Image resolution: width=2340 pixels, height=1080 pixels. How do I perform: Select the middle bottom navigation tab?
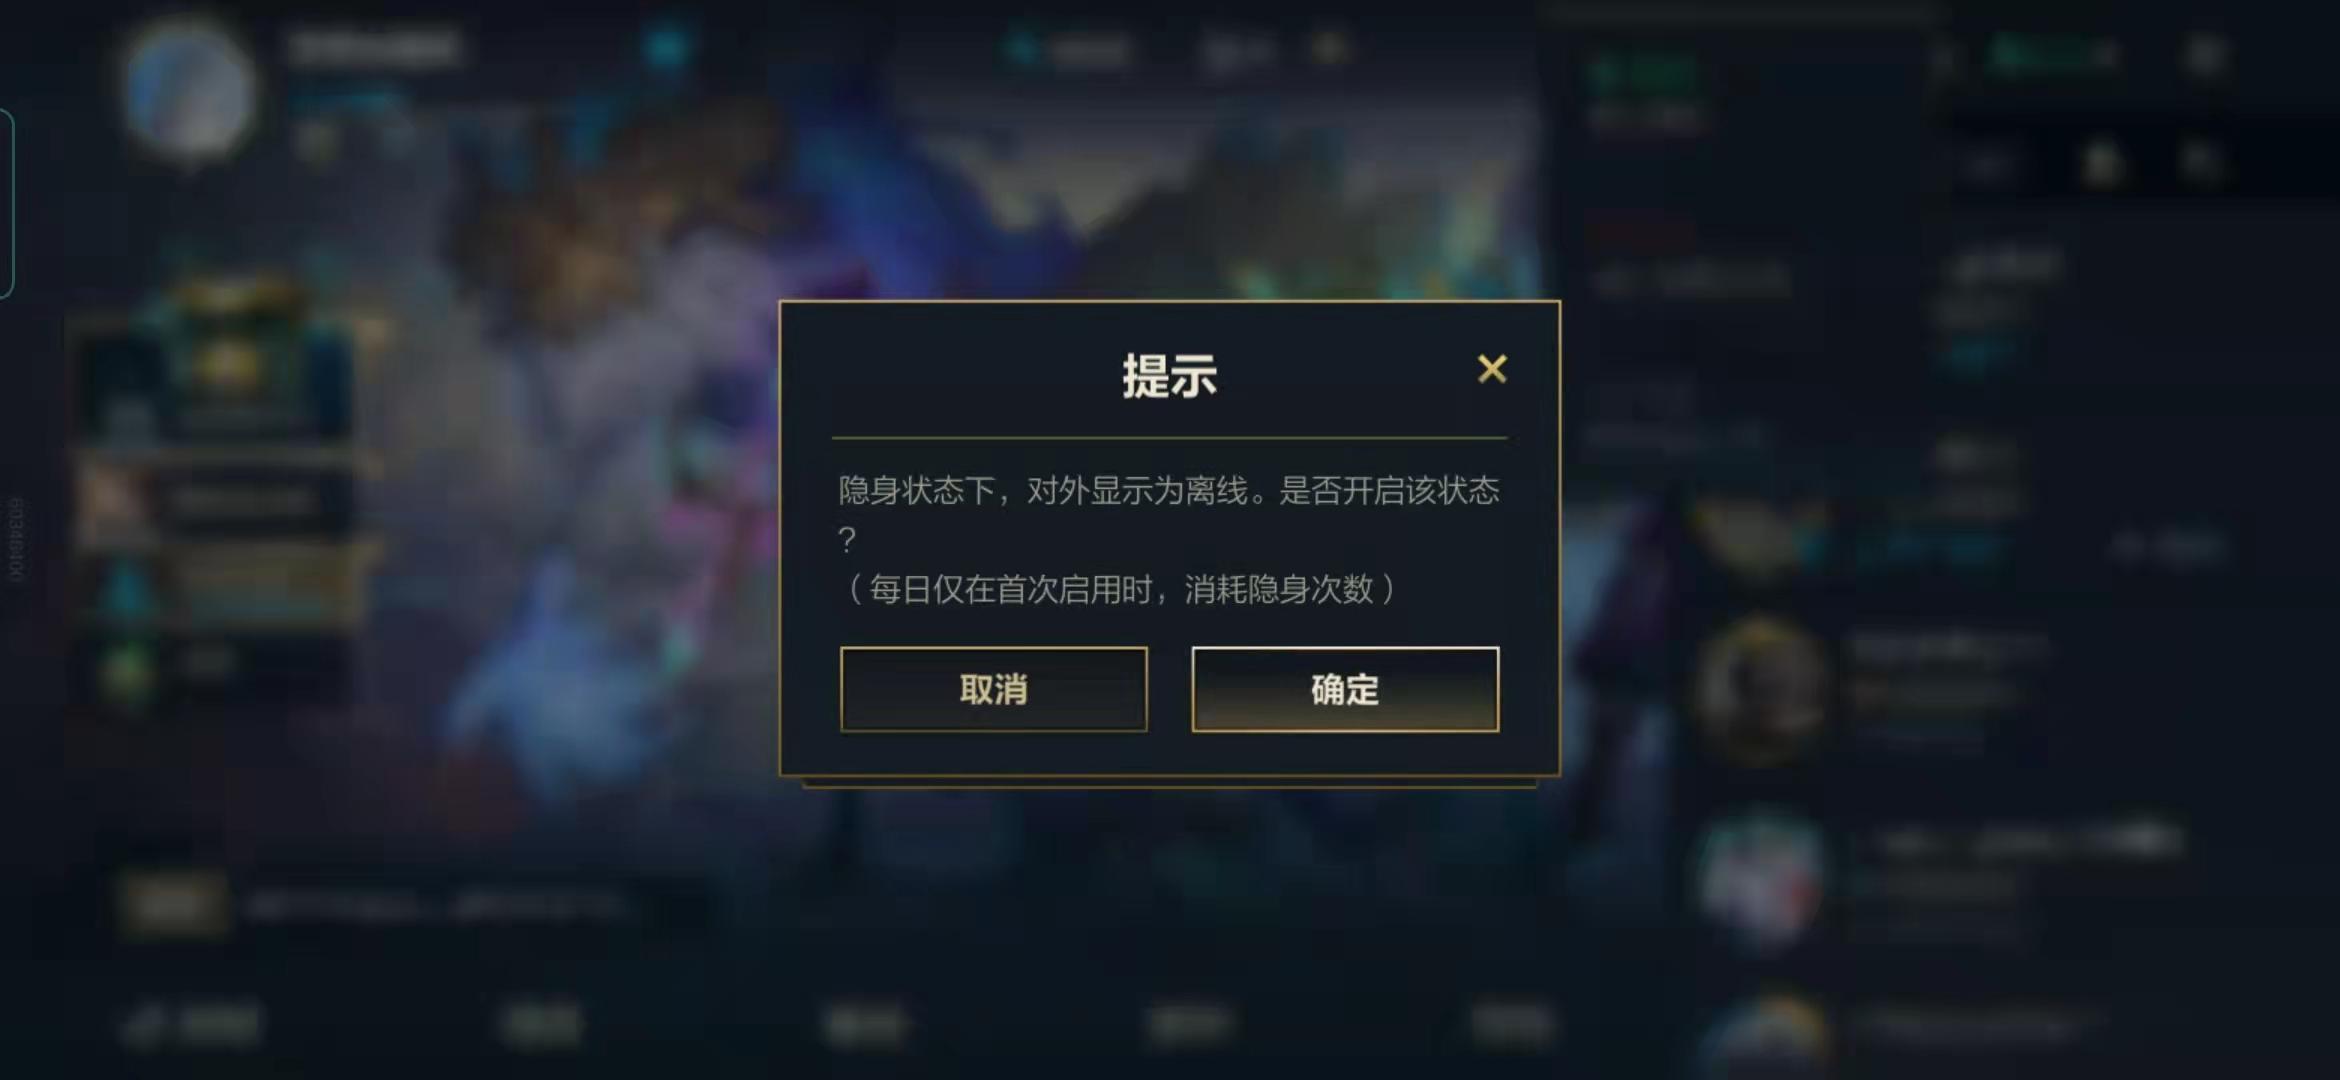tap(866, 1024)
